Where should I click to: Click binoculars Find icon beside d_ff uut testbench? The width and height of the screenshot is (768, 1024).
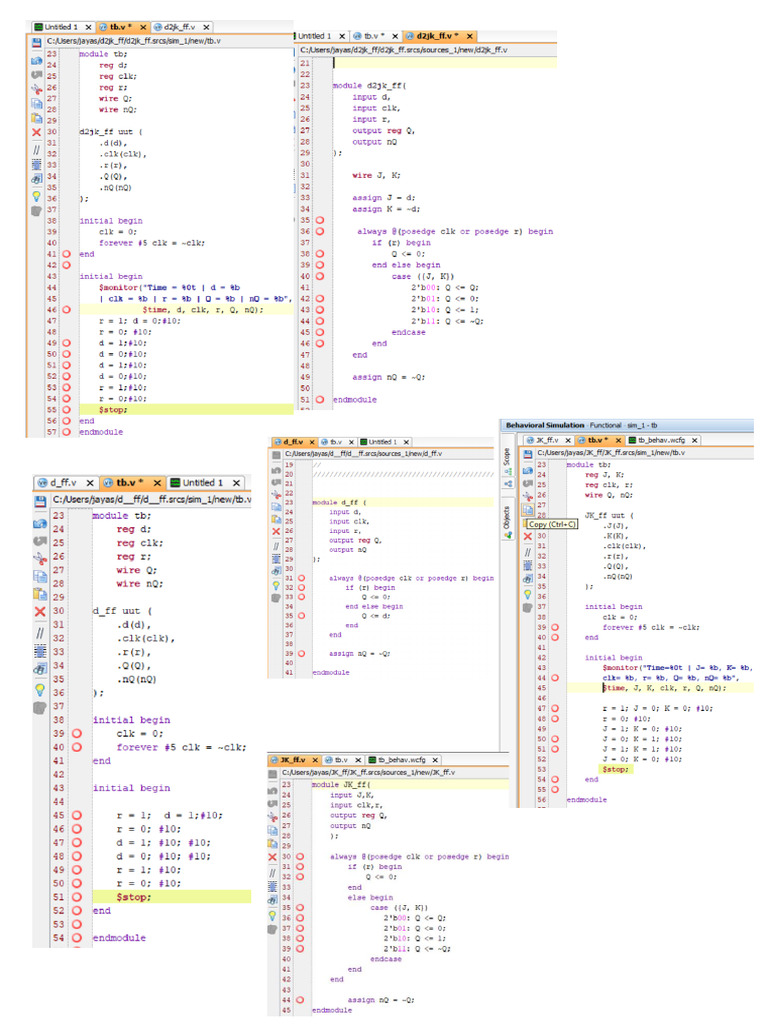tap(40, 669)
